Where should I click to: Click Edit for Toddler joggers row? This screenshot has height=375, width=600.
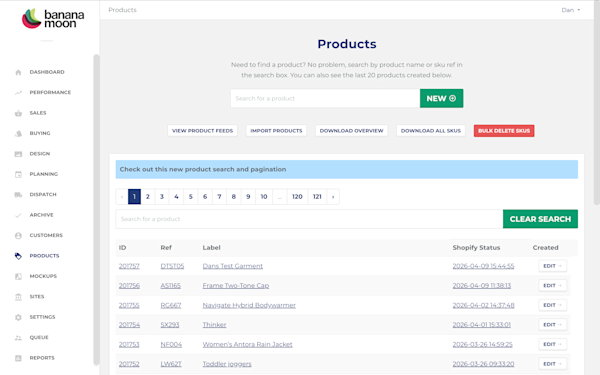click(x=553, y=364)
